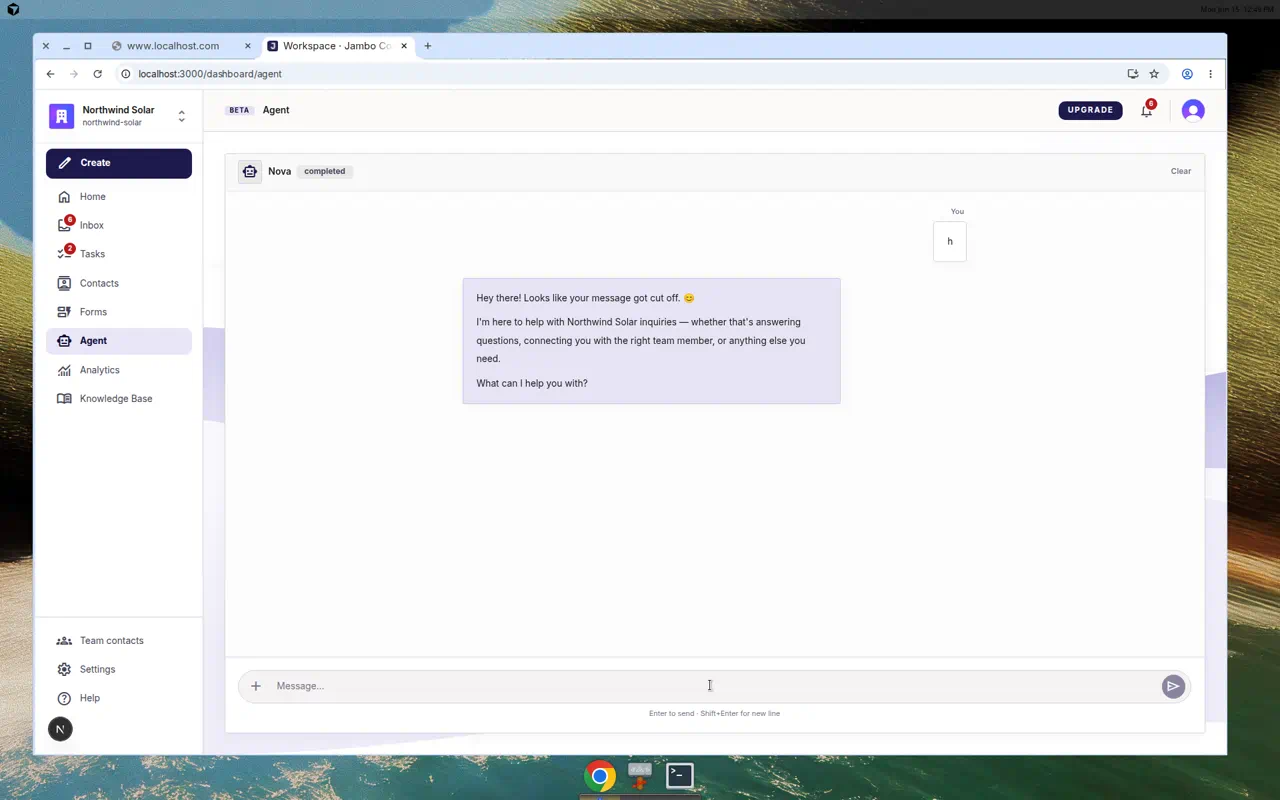Click the Team contacts people icon
1280x800 pixels.
[64, 641]
